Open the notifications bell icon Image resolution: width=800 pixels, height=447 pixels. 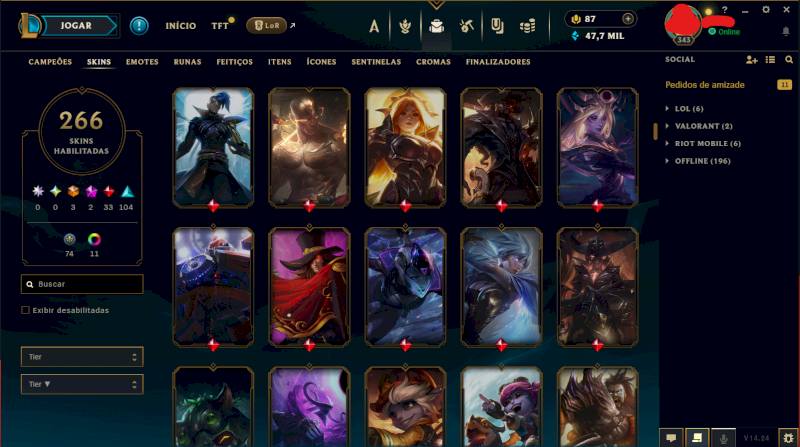click(x=786, y=32)
